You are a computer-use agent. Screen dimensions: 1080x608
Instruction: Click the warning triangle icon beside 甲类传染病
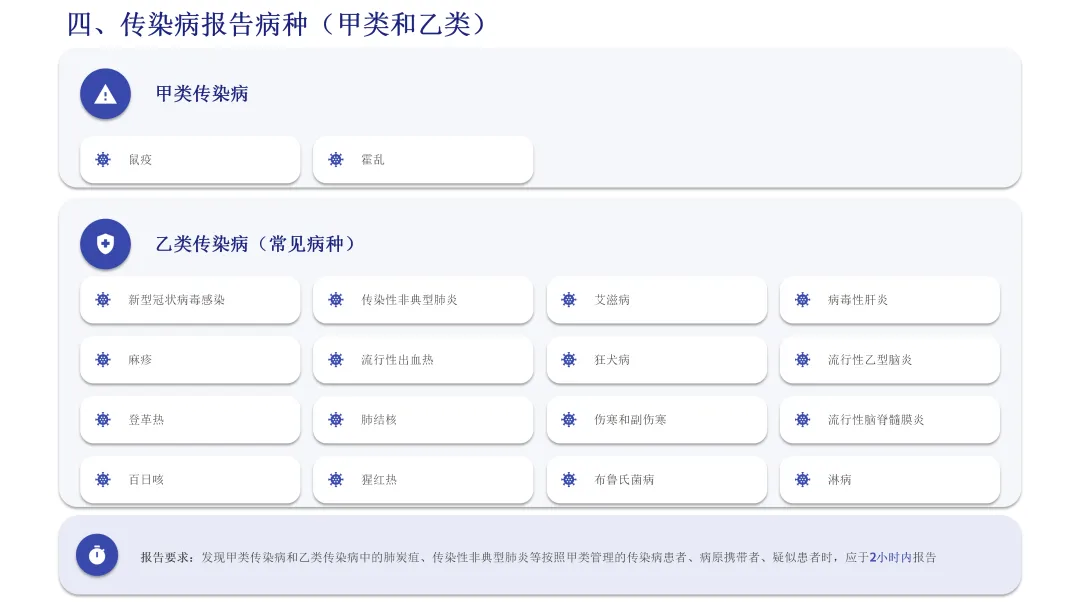(105, 94)
